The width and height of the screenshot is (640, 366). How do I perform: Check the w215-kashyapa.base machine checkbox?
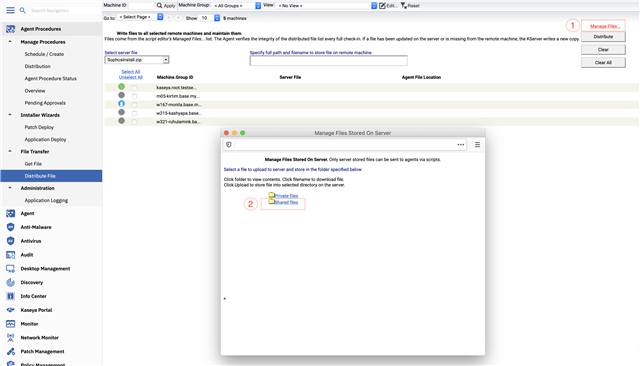coord(135,113)
